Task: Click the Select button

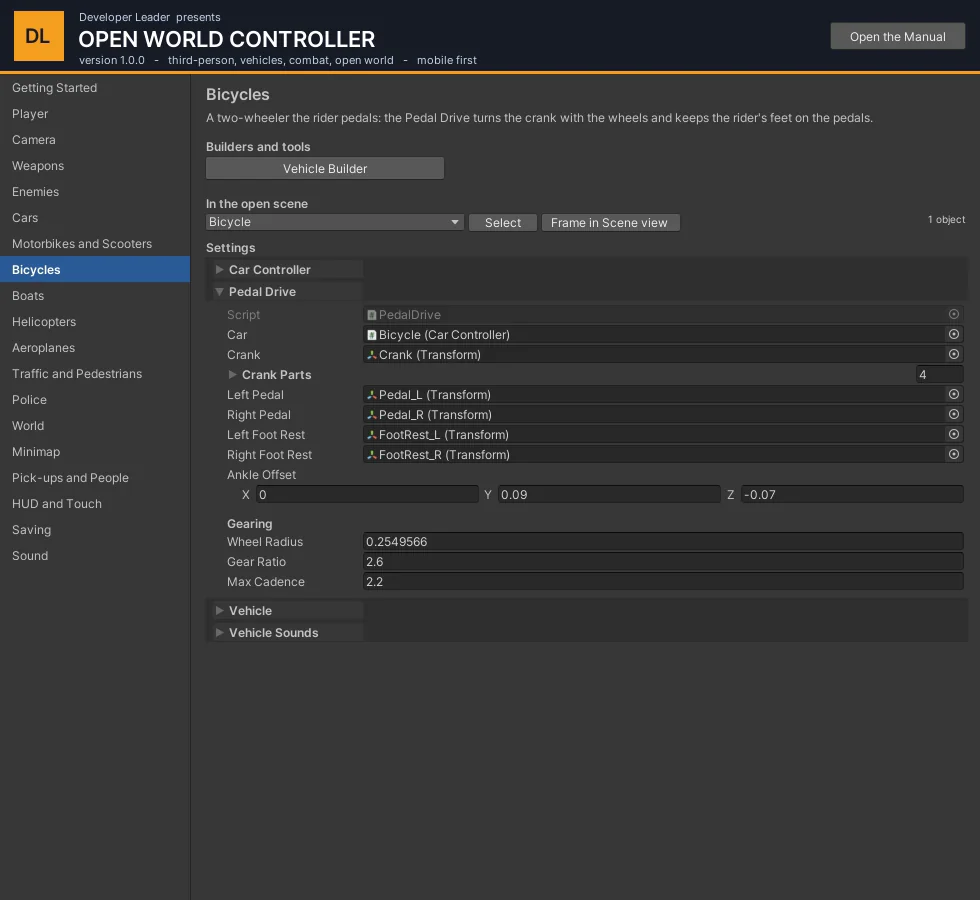Action: [x=502, y=222]
